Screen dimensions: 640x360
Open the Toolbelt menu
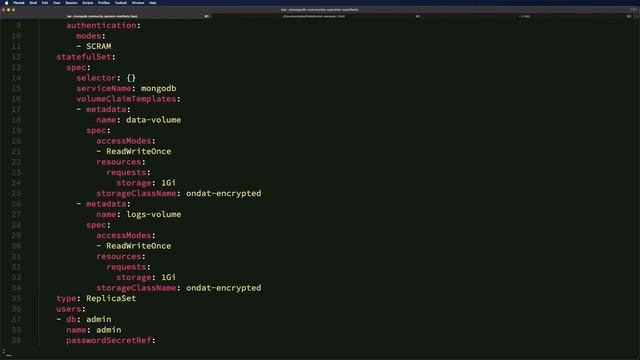point(120,3)
